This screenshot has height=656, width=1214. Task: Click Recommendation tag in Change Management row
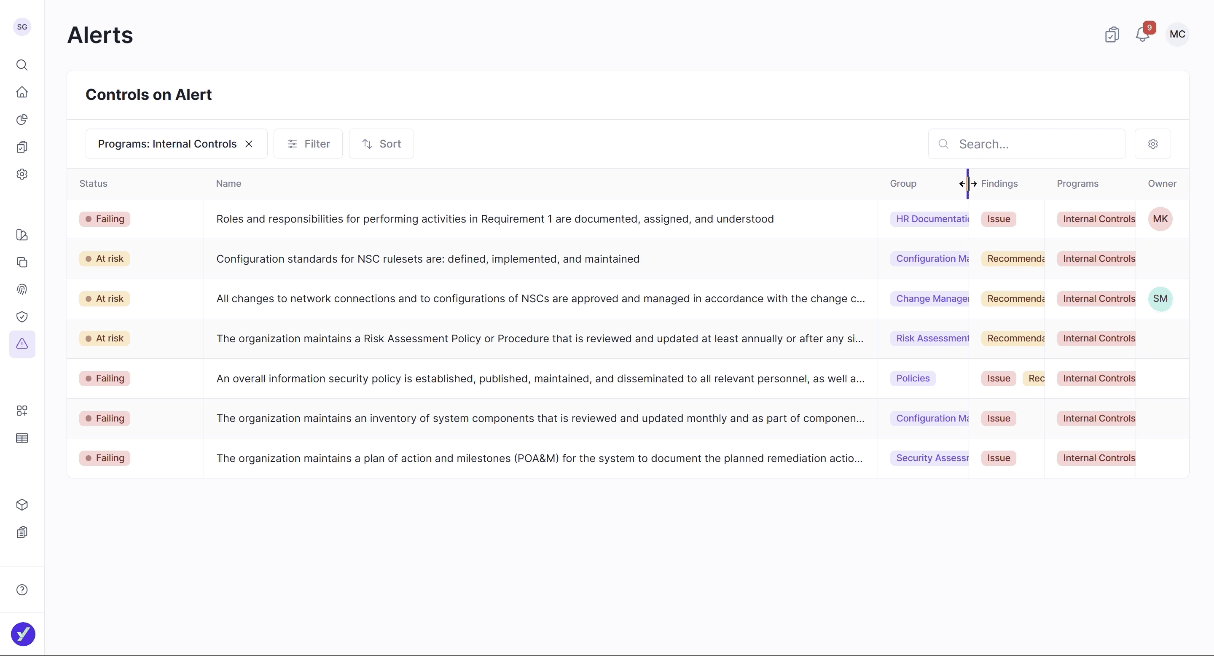click(x=1013, y=299)
